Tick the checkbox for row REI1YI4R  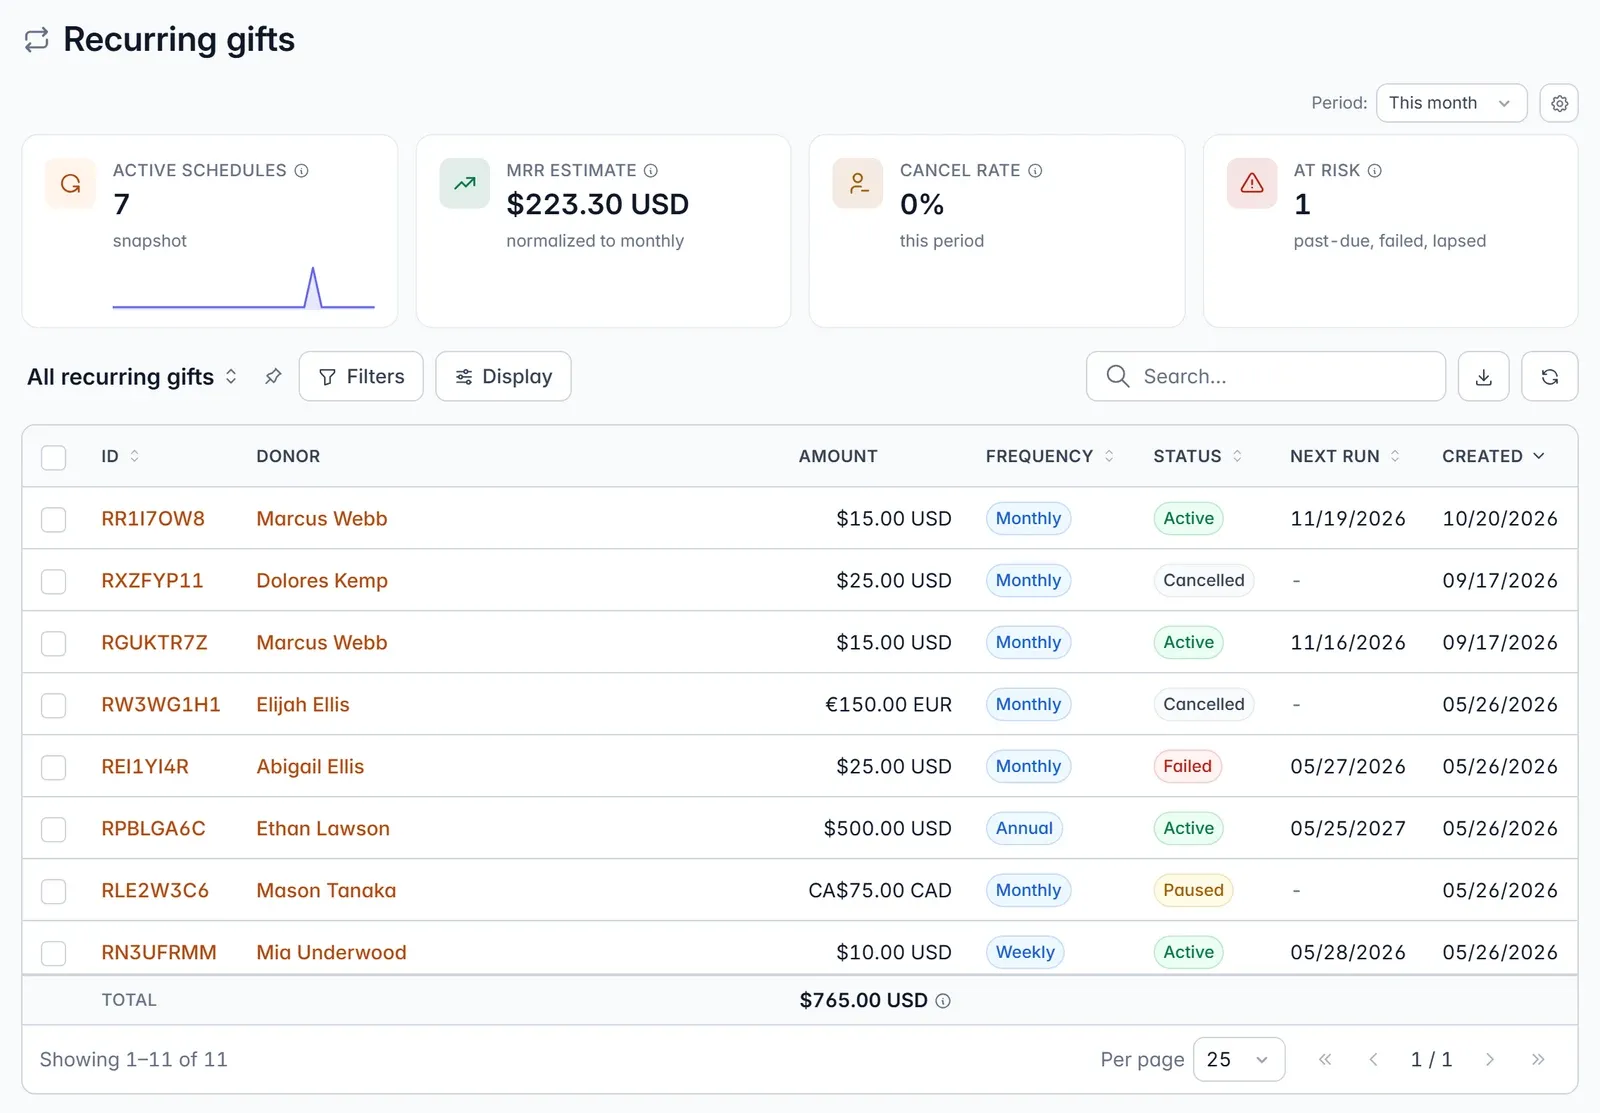tap(54, 767)
